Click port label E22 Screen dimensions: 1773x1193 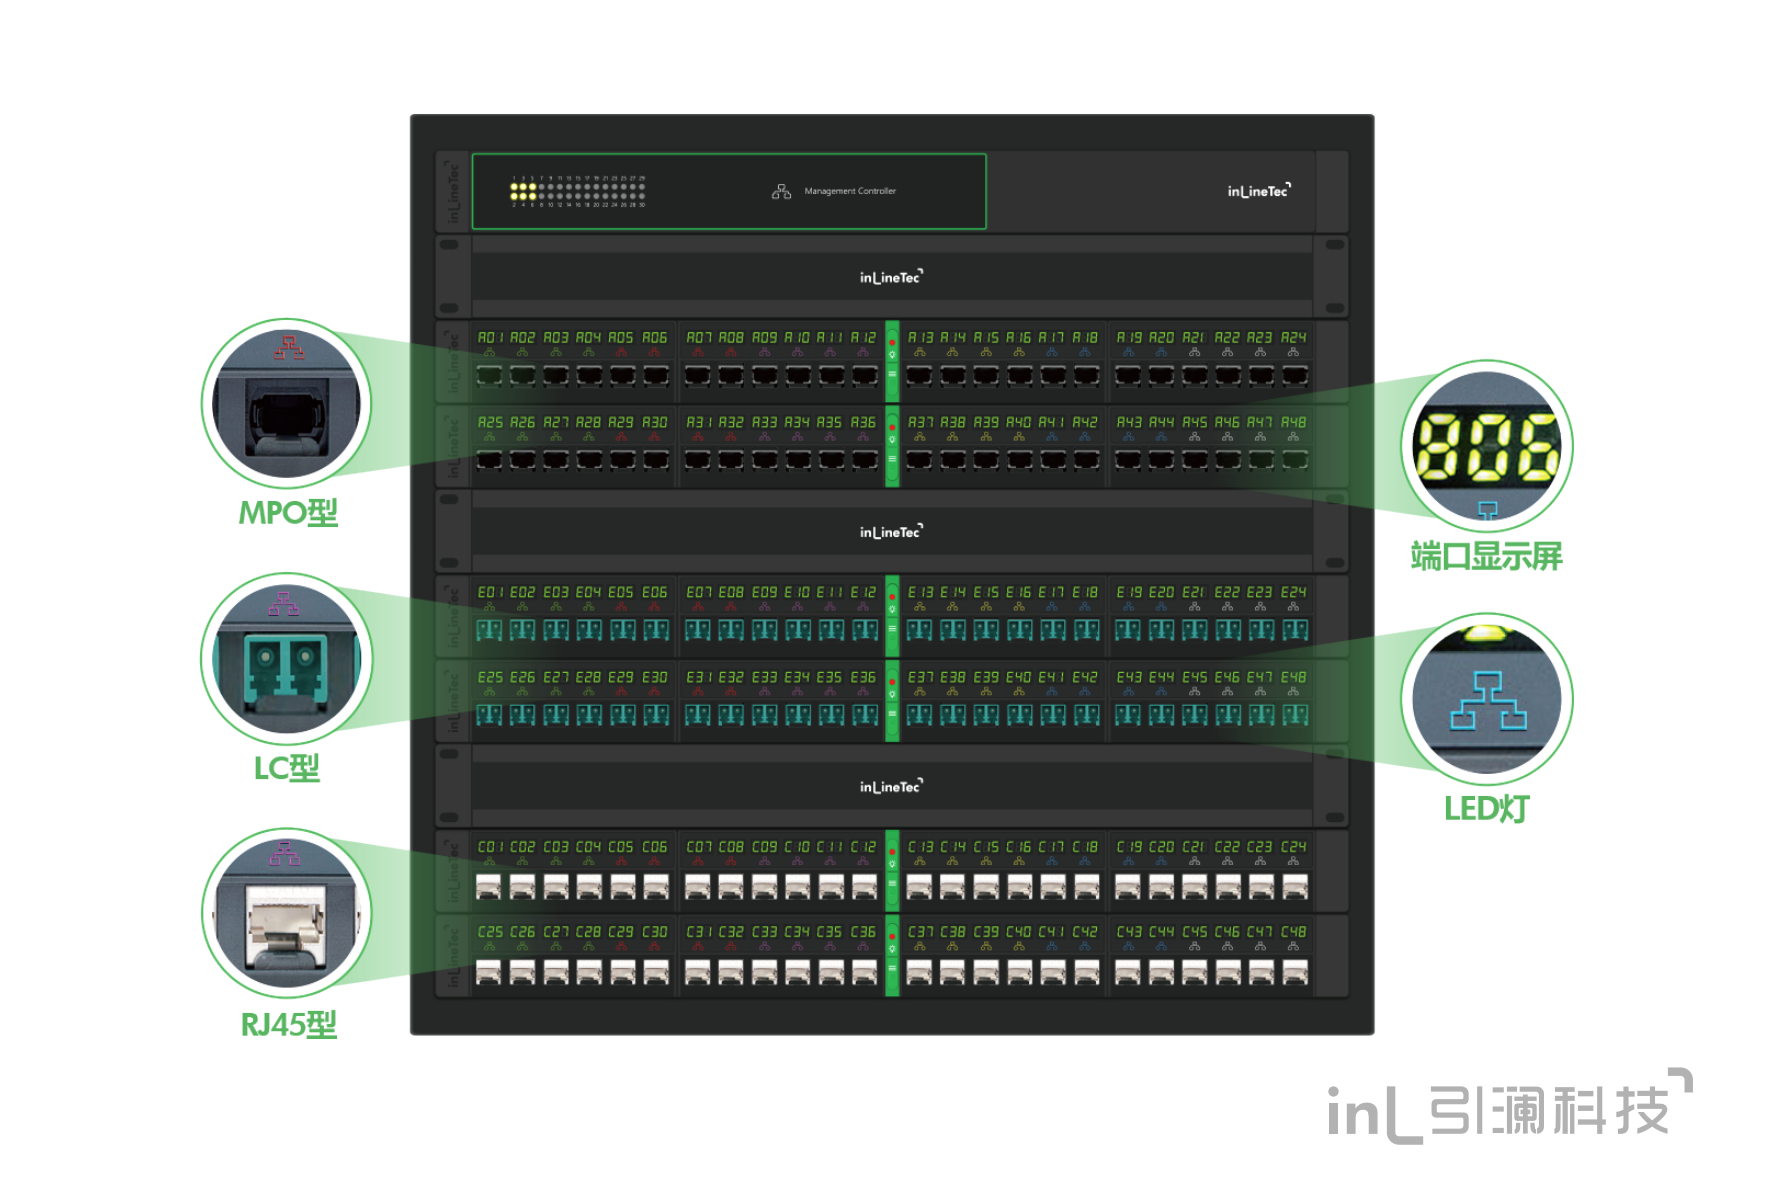1227,592
